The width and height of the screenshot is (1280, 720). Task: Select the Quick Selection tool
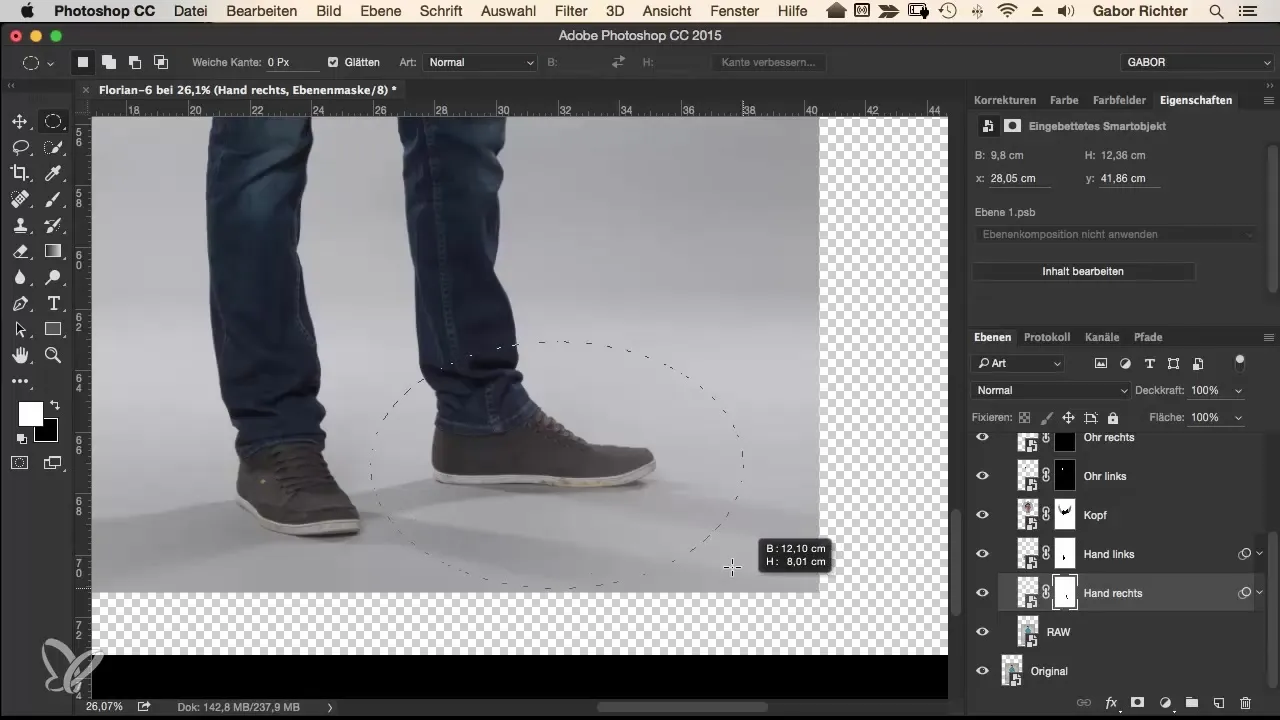[x=53, y=147]
